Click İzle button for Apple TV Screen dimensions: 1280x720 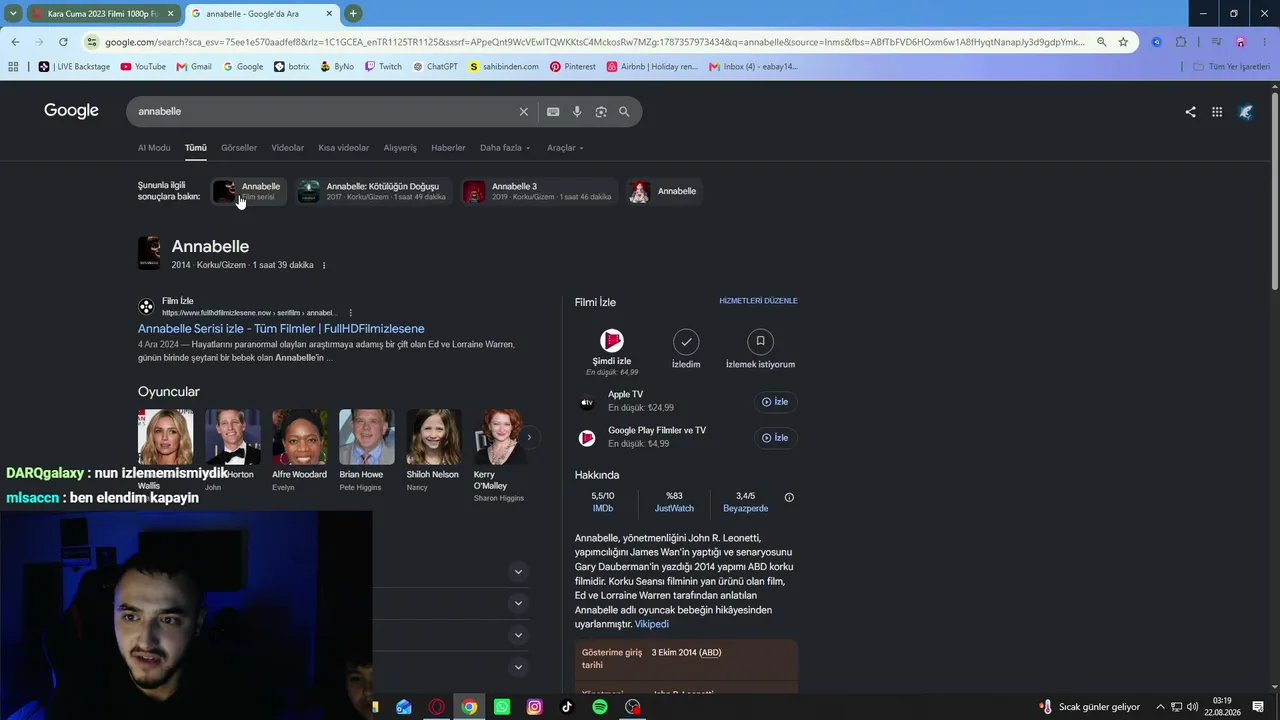pyautogui.click(x=775, y=402)
